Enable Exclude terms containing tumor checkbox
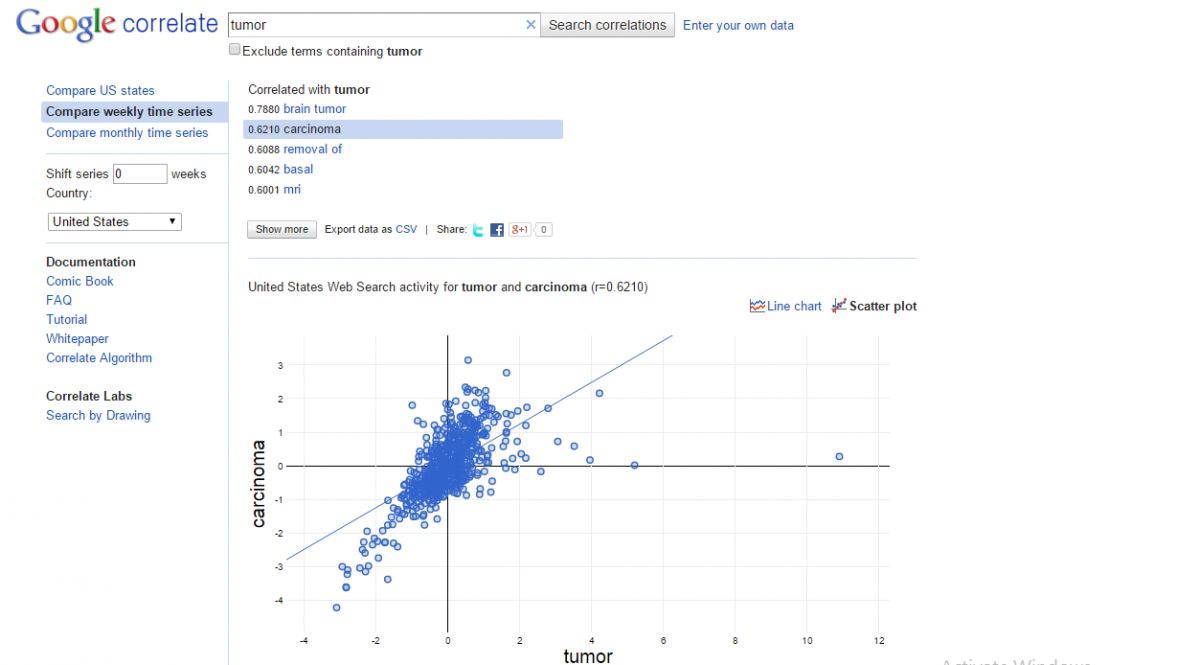Image resolution: width=1200 pixels, height=665 pixels. [235, 49]
